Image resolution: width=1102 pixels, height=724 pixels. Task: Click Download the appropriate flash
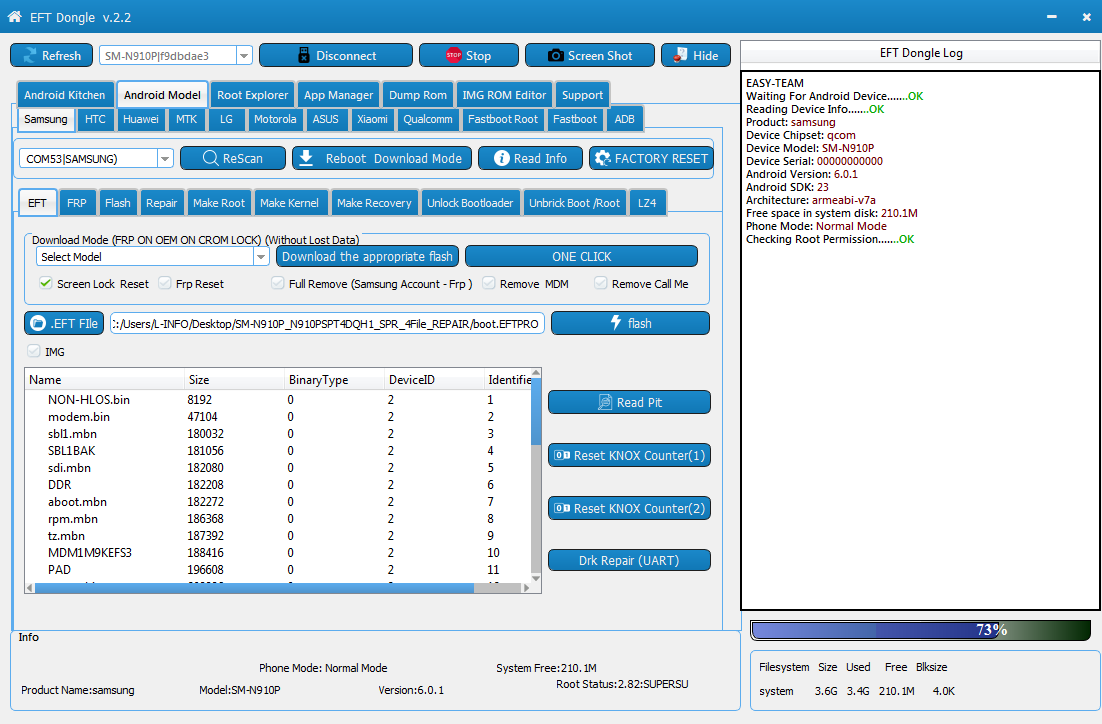367,257
